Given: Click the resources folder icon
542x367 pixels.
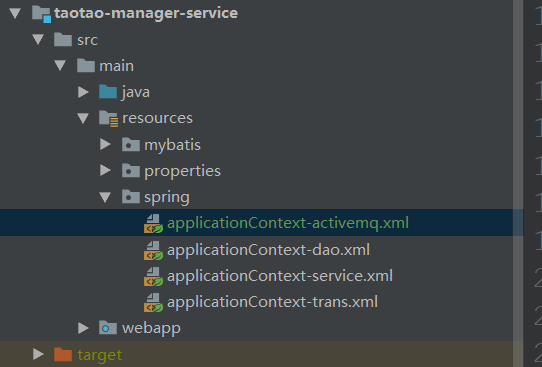Looking at the screenshot, I should pyautogui.click(x=108, y=119).
